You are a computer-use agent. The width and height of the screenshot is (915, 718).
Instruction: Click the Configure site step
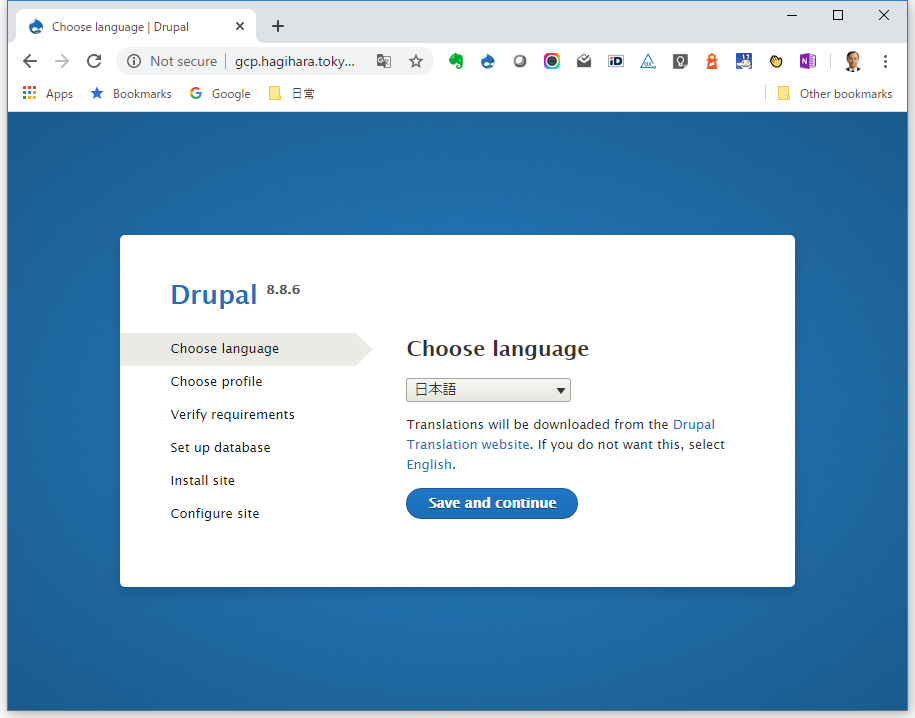point(215,514)
